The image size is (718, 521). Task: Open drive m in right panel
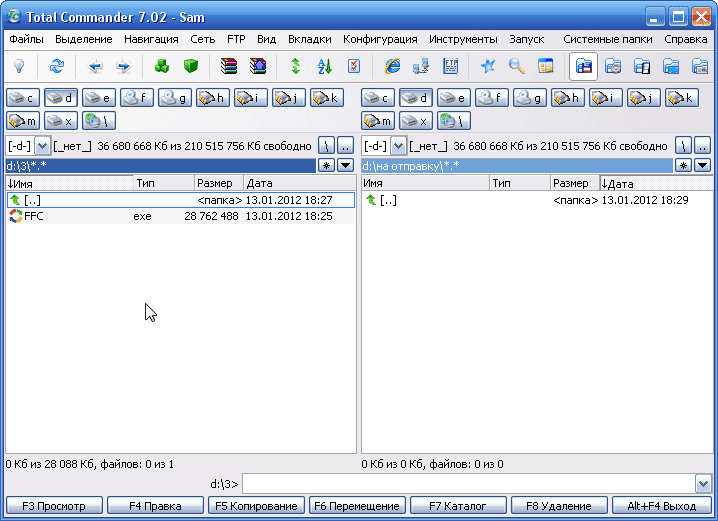(x=378, y=121)
